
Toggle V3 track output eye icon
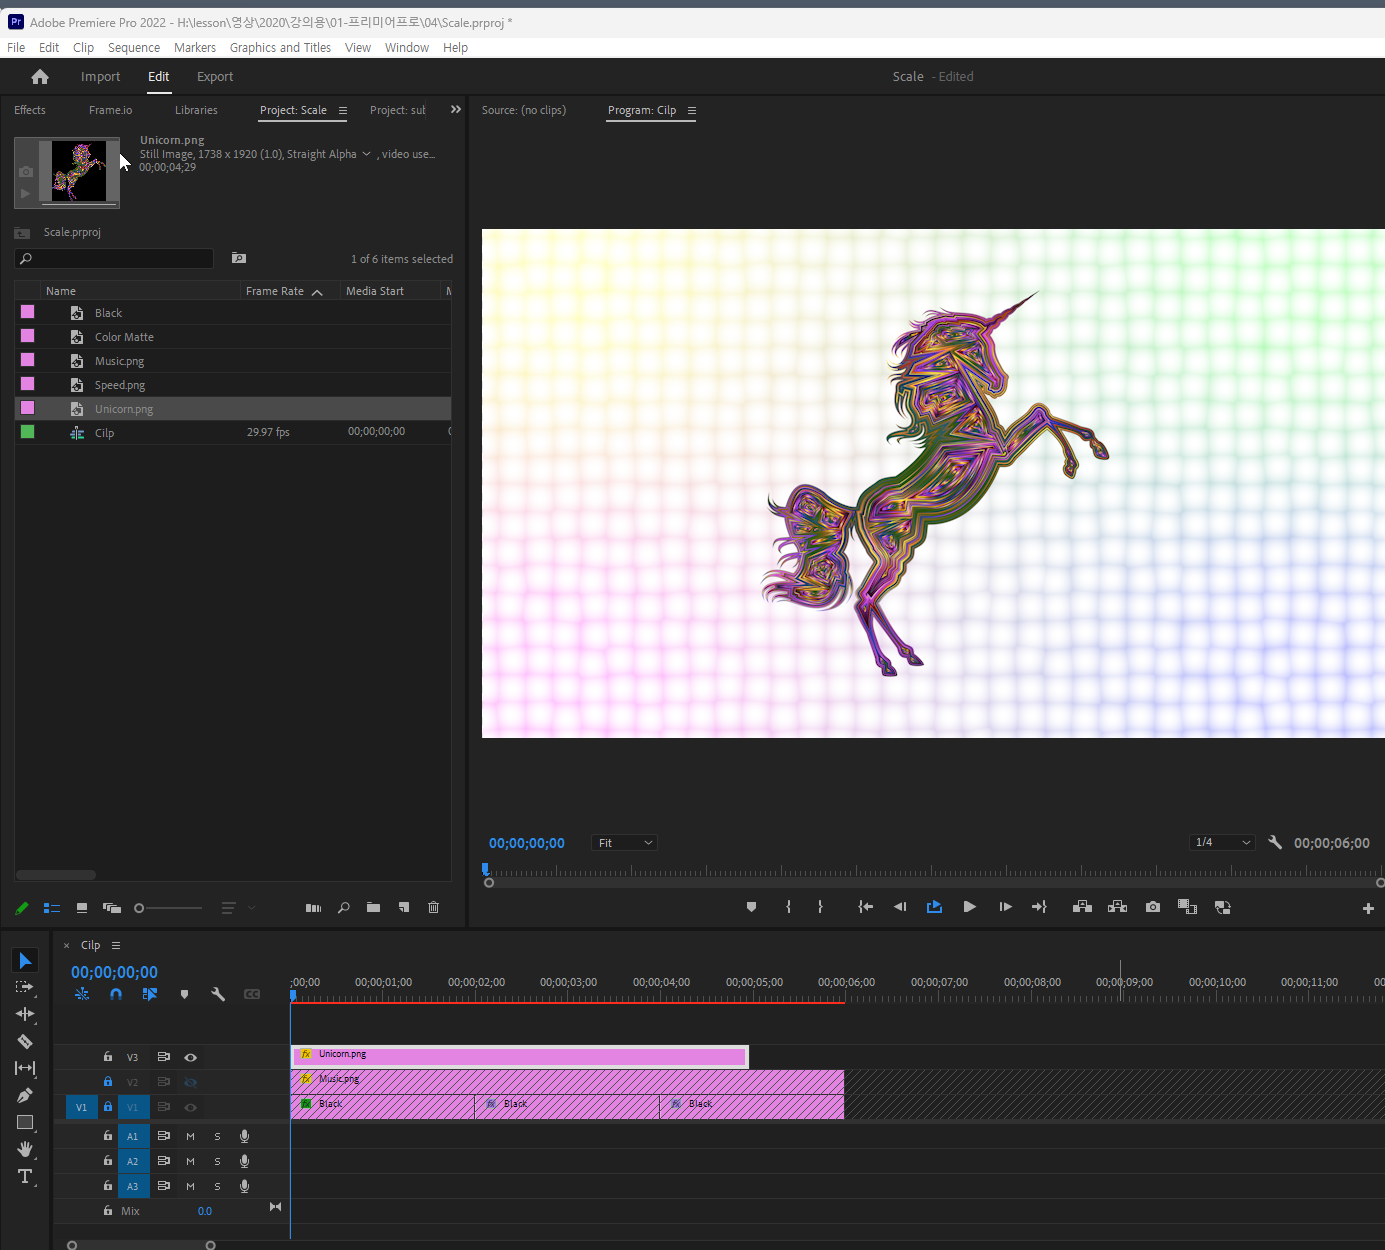pos(190,1057)
